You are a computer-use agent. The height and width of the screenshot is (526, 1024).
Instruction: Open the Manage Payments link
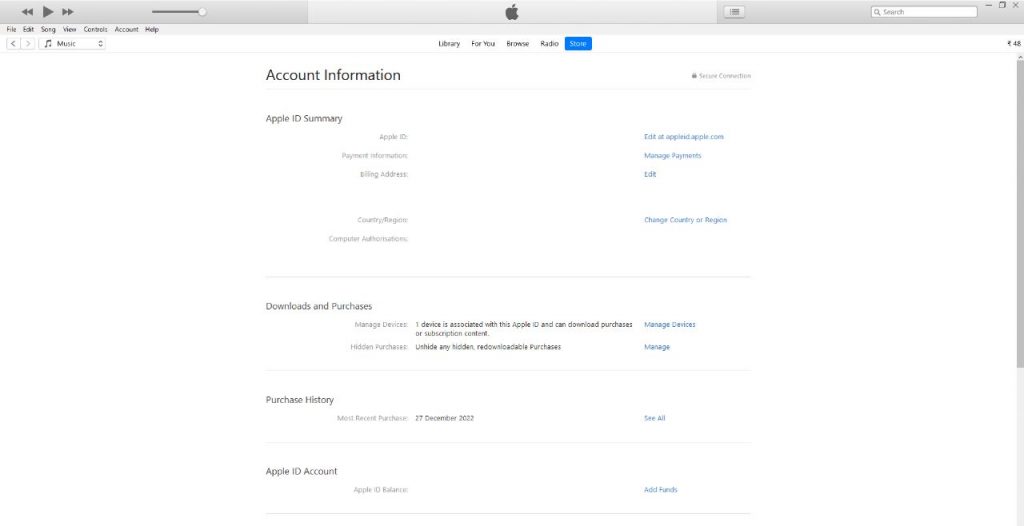[x=673, y=156]
